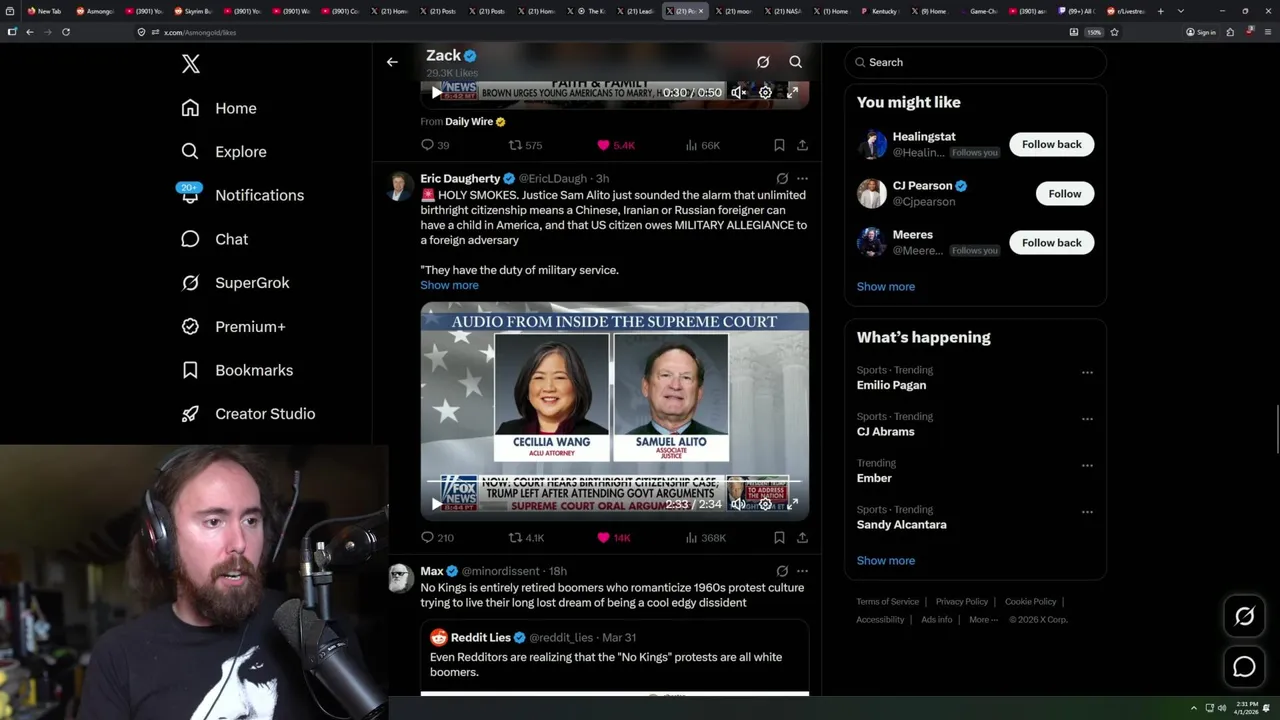Screen dimensions: 1280x720
Task: Follow back Healingstat
Action: click(1051, 144)
